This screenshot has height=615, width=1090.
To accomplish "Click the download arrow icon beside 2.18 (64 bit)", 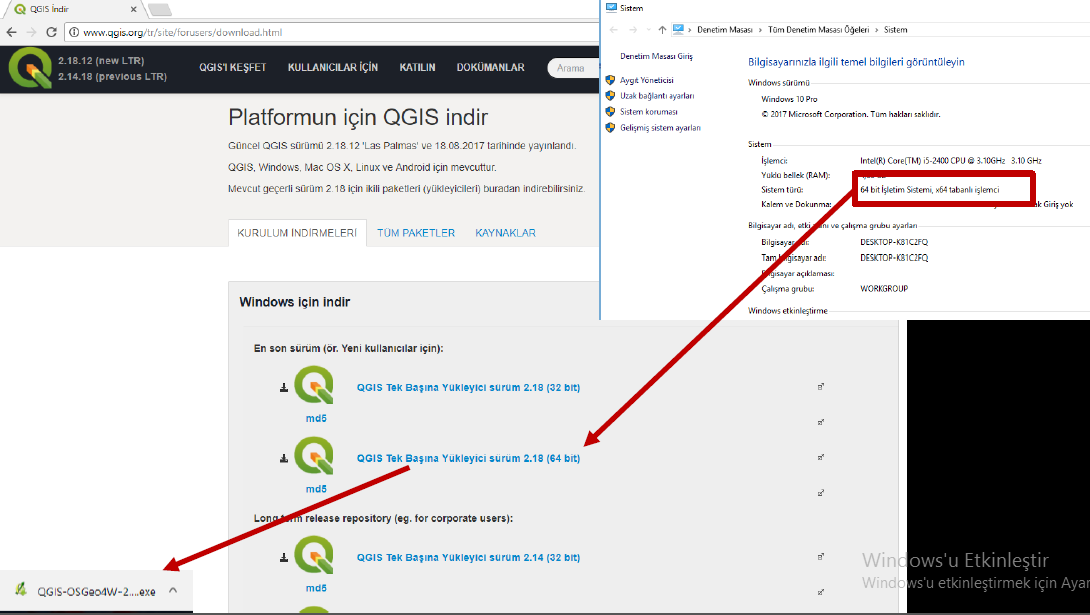I will [x=284, y=459].
